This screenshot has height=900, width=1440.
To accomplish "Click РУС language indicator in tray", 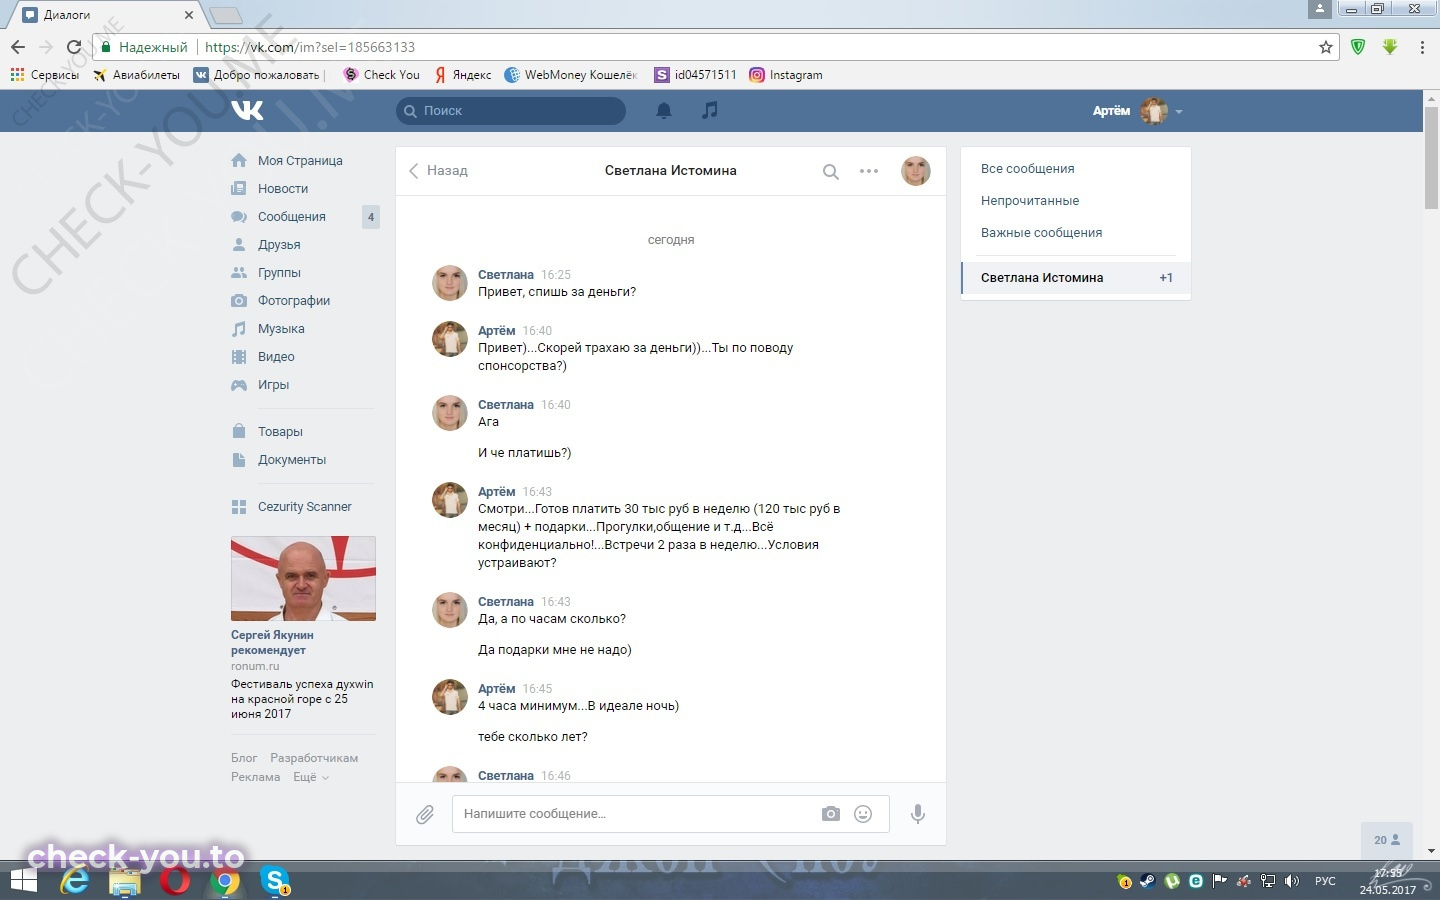I will 1325,881.
